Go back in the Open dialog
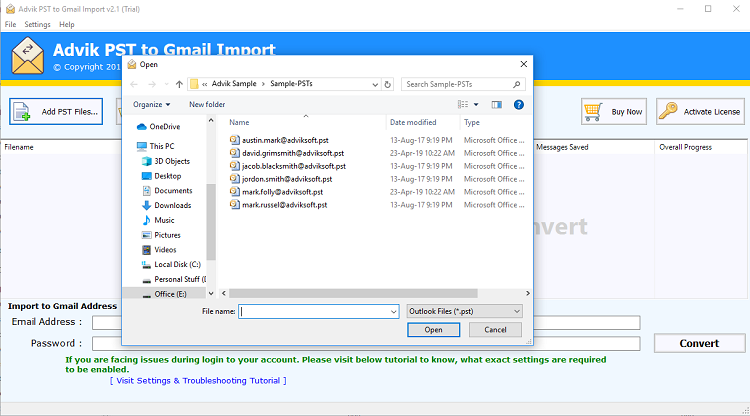 click(x=134, y=84)
